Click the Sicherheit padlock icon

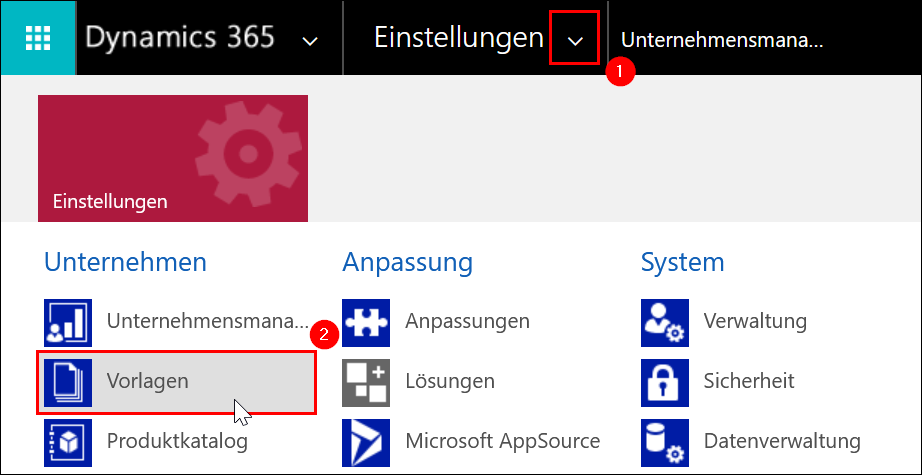(665, 383)
